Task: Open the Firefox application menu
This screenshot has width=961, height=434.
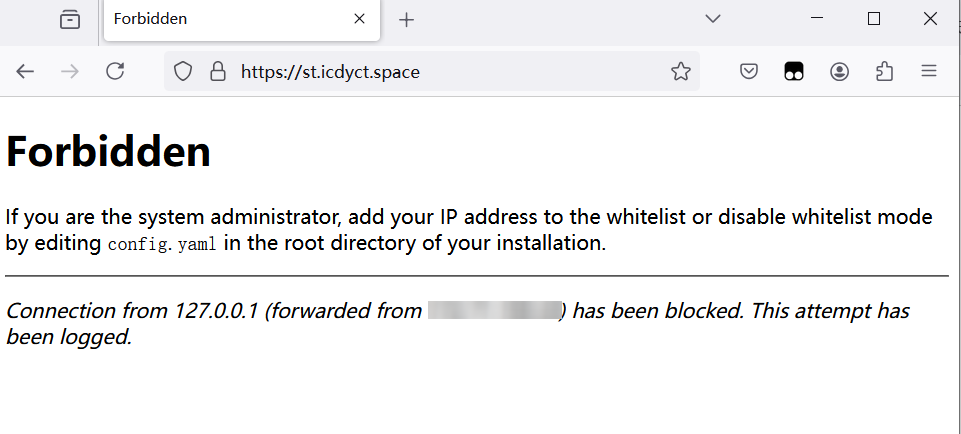Action: coord(929,71)
